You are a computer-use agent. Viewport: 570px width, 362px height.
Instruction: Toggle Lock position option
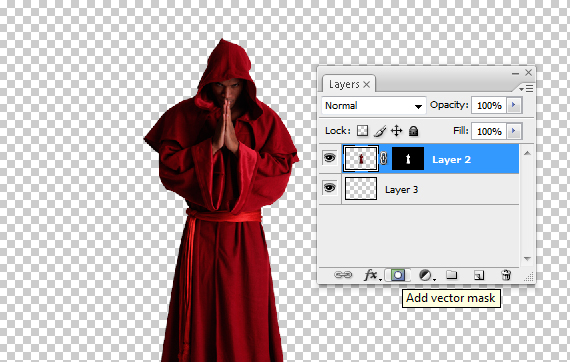point(396,131)
